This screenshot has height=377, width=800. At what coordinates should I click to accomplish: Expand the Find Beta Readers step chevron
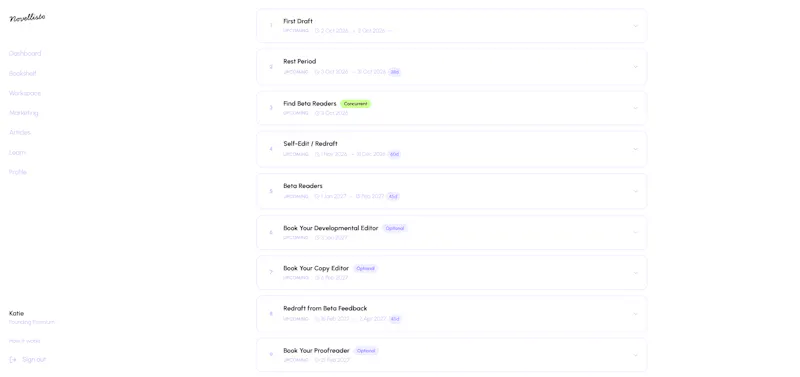[635, 108]
